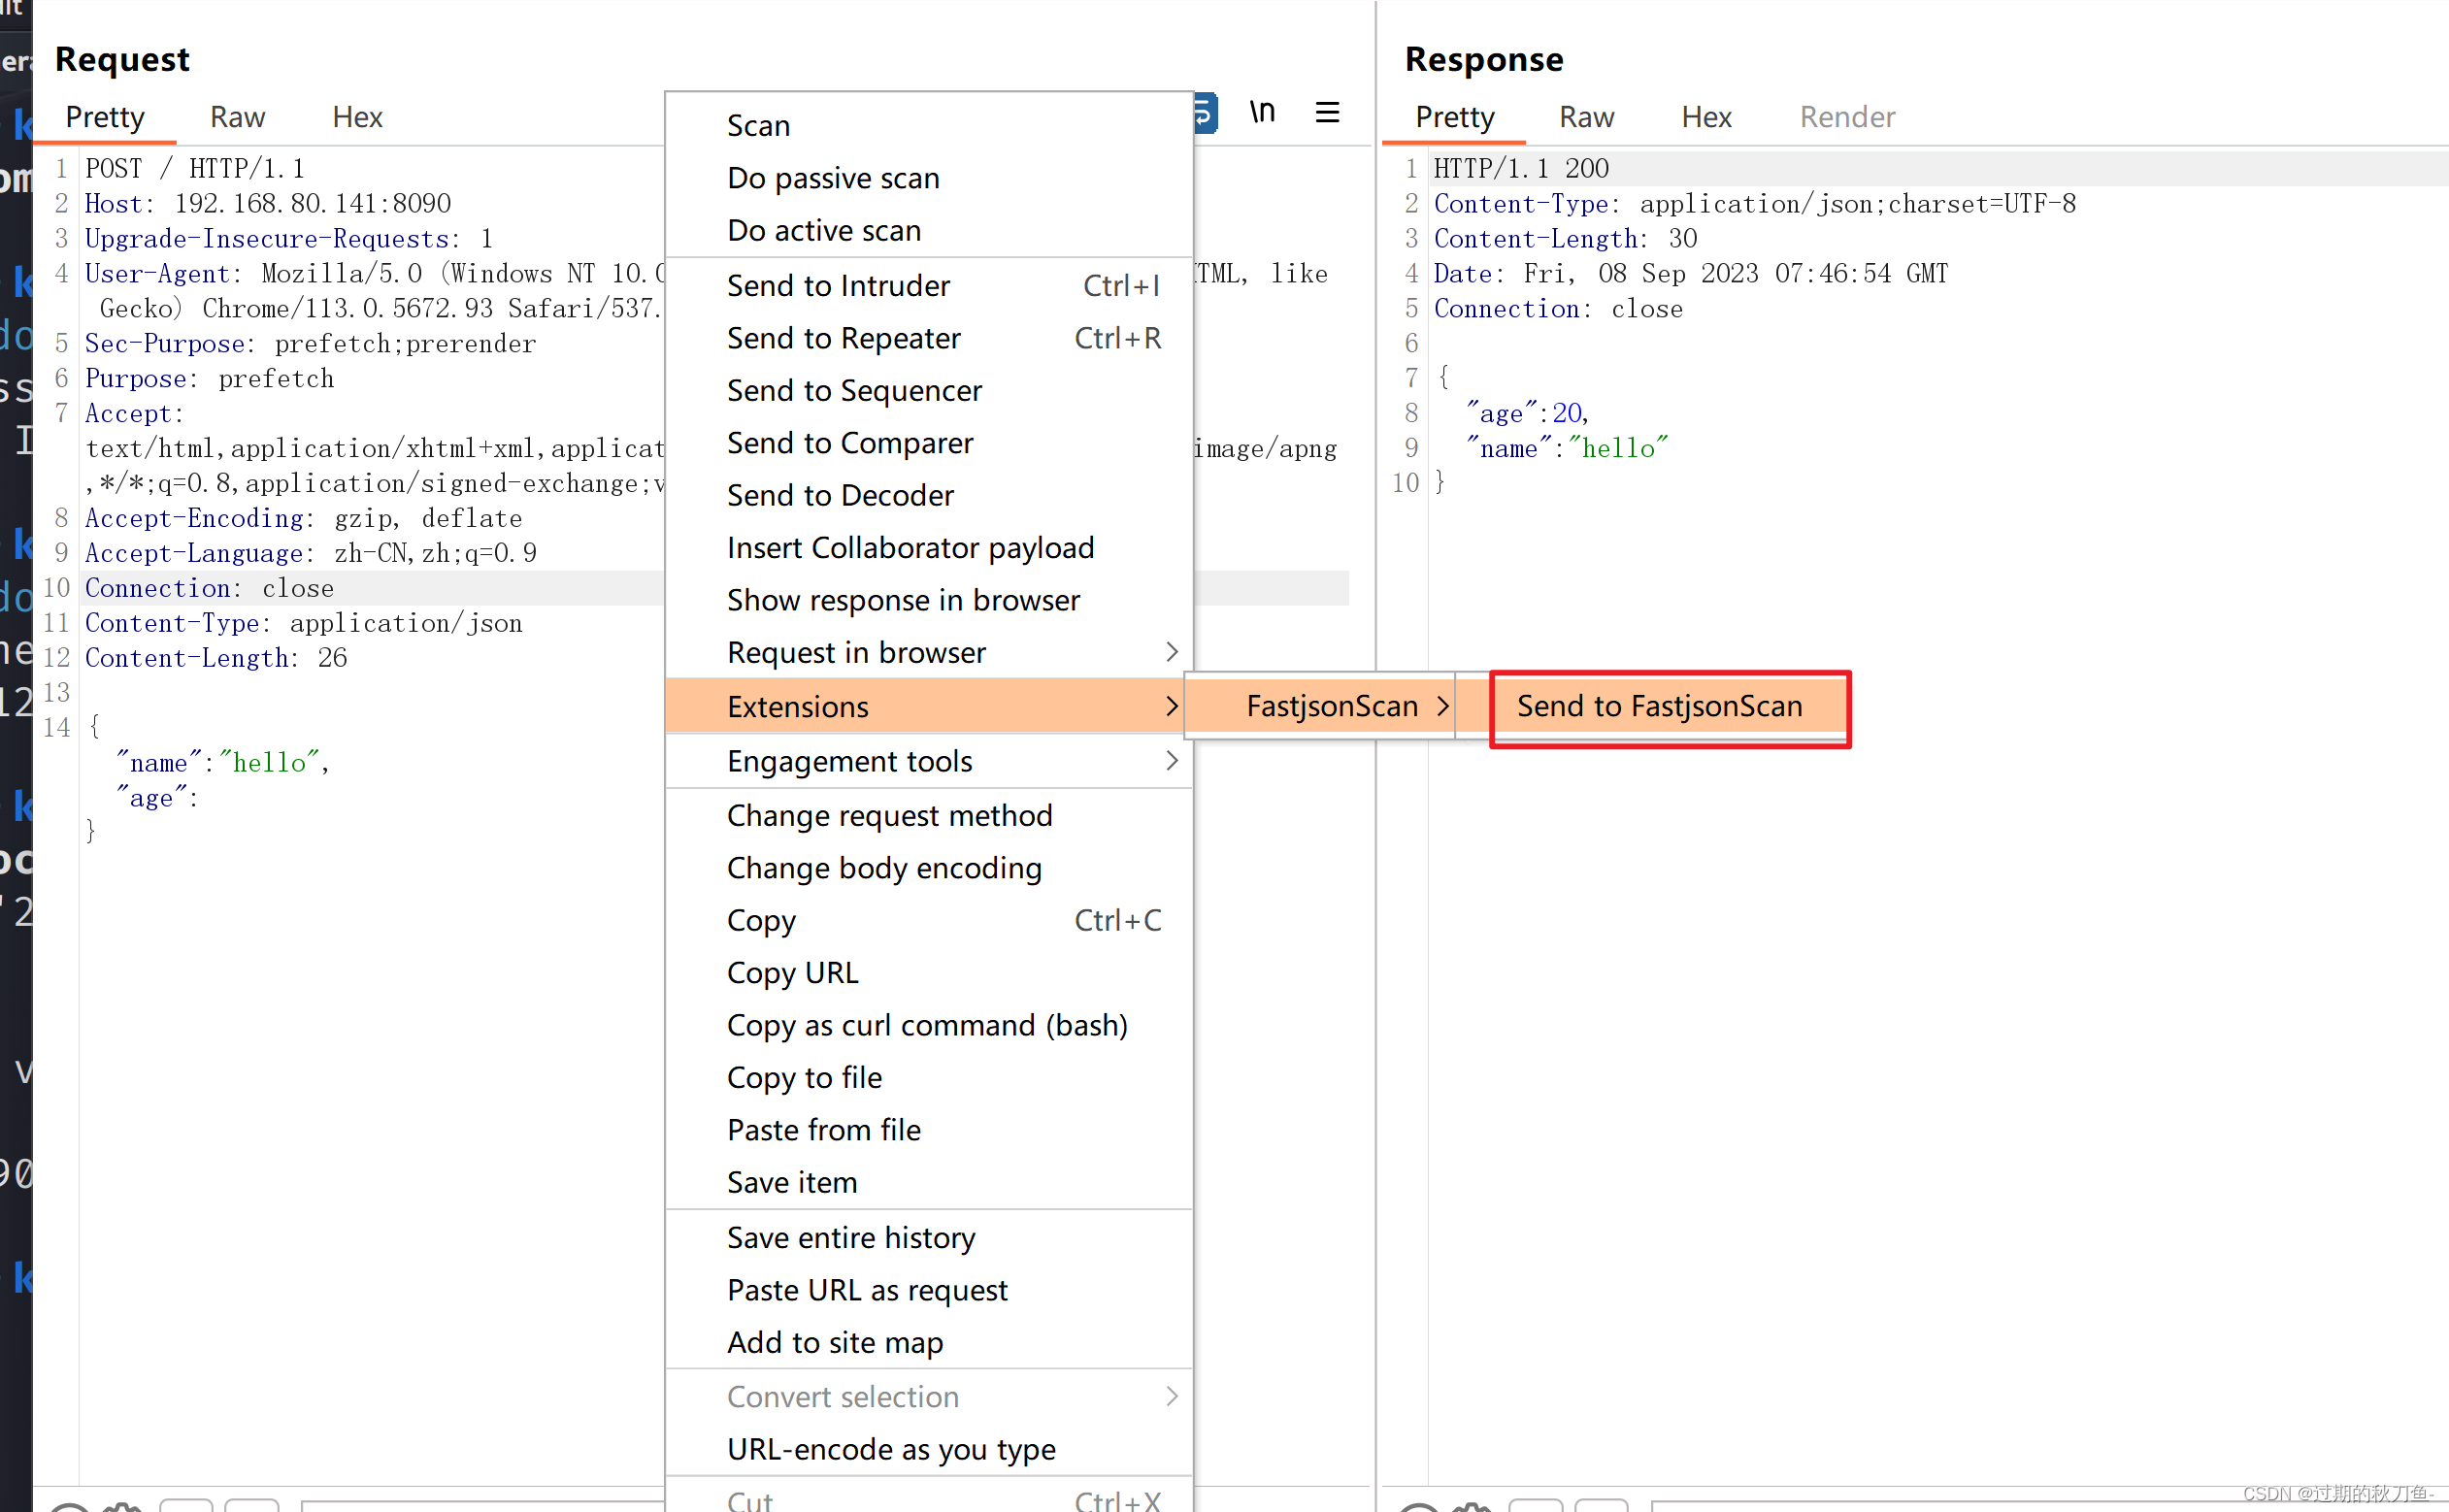
Task: Open the request editor hamburger menu icon
Action: pyautogui.click(x=1327, y=113)
